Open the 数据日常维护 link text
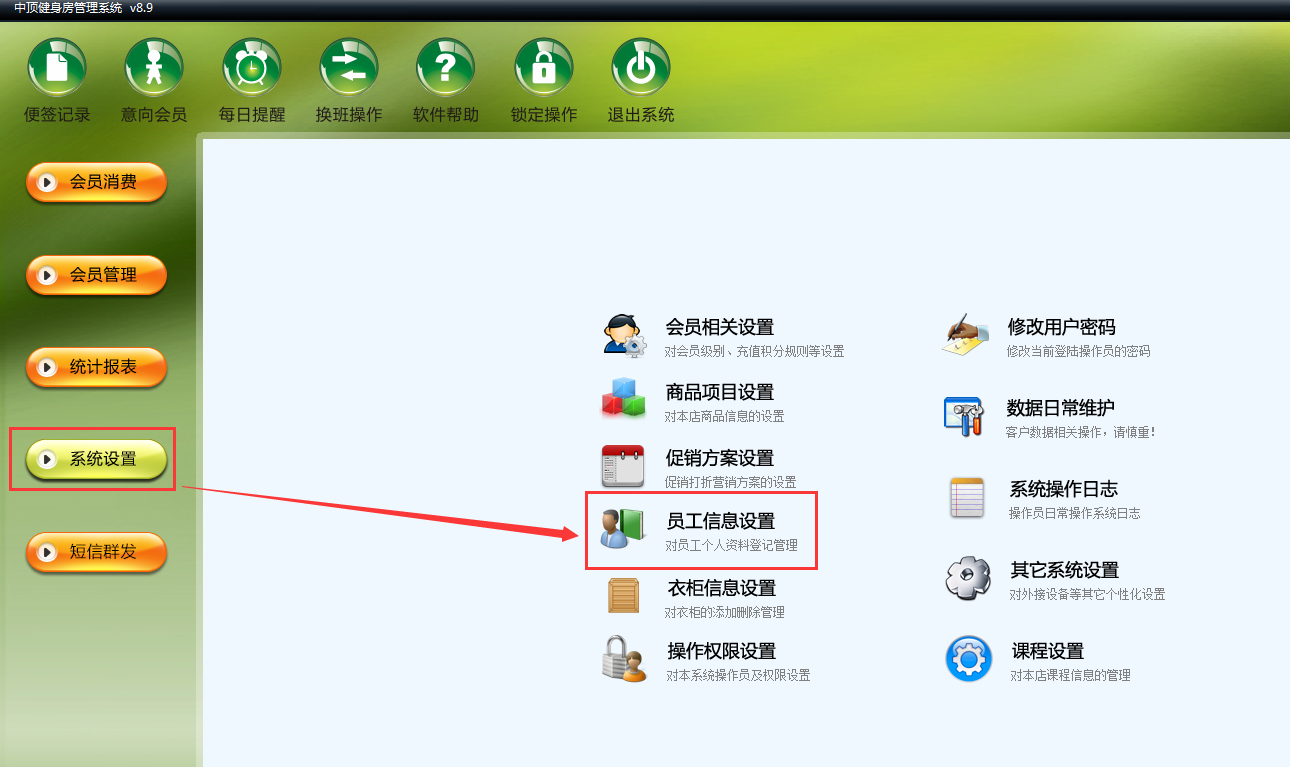The width and height of the screenshot is (1290, 767). (x=1061, y=408)
